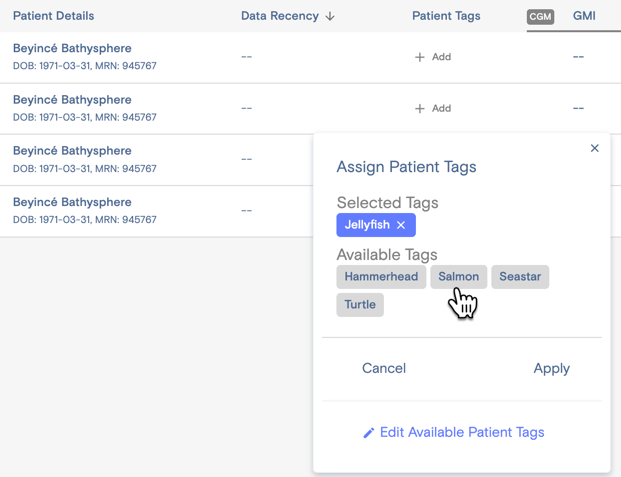This screenshot has width=621, height=477.
Task: Click plus icon in second patient row
Action: coord(419,109)
